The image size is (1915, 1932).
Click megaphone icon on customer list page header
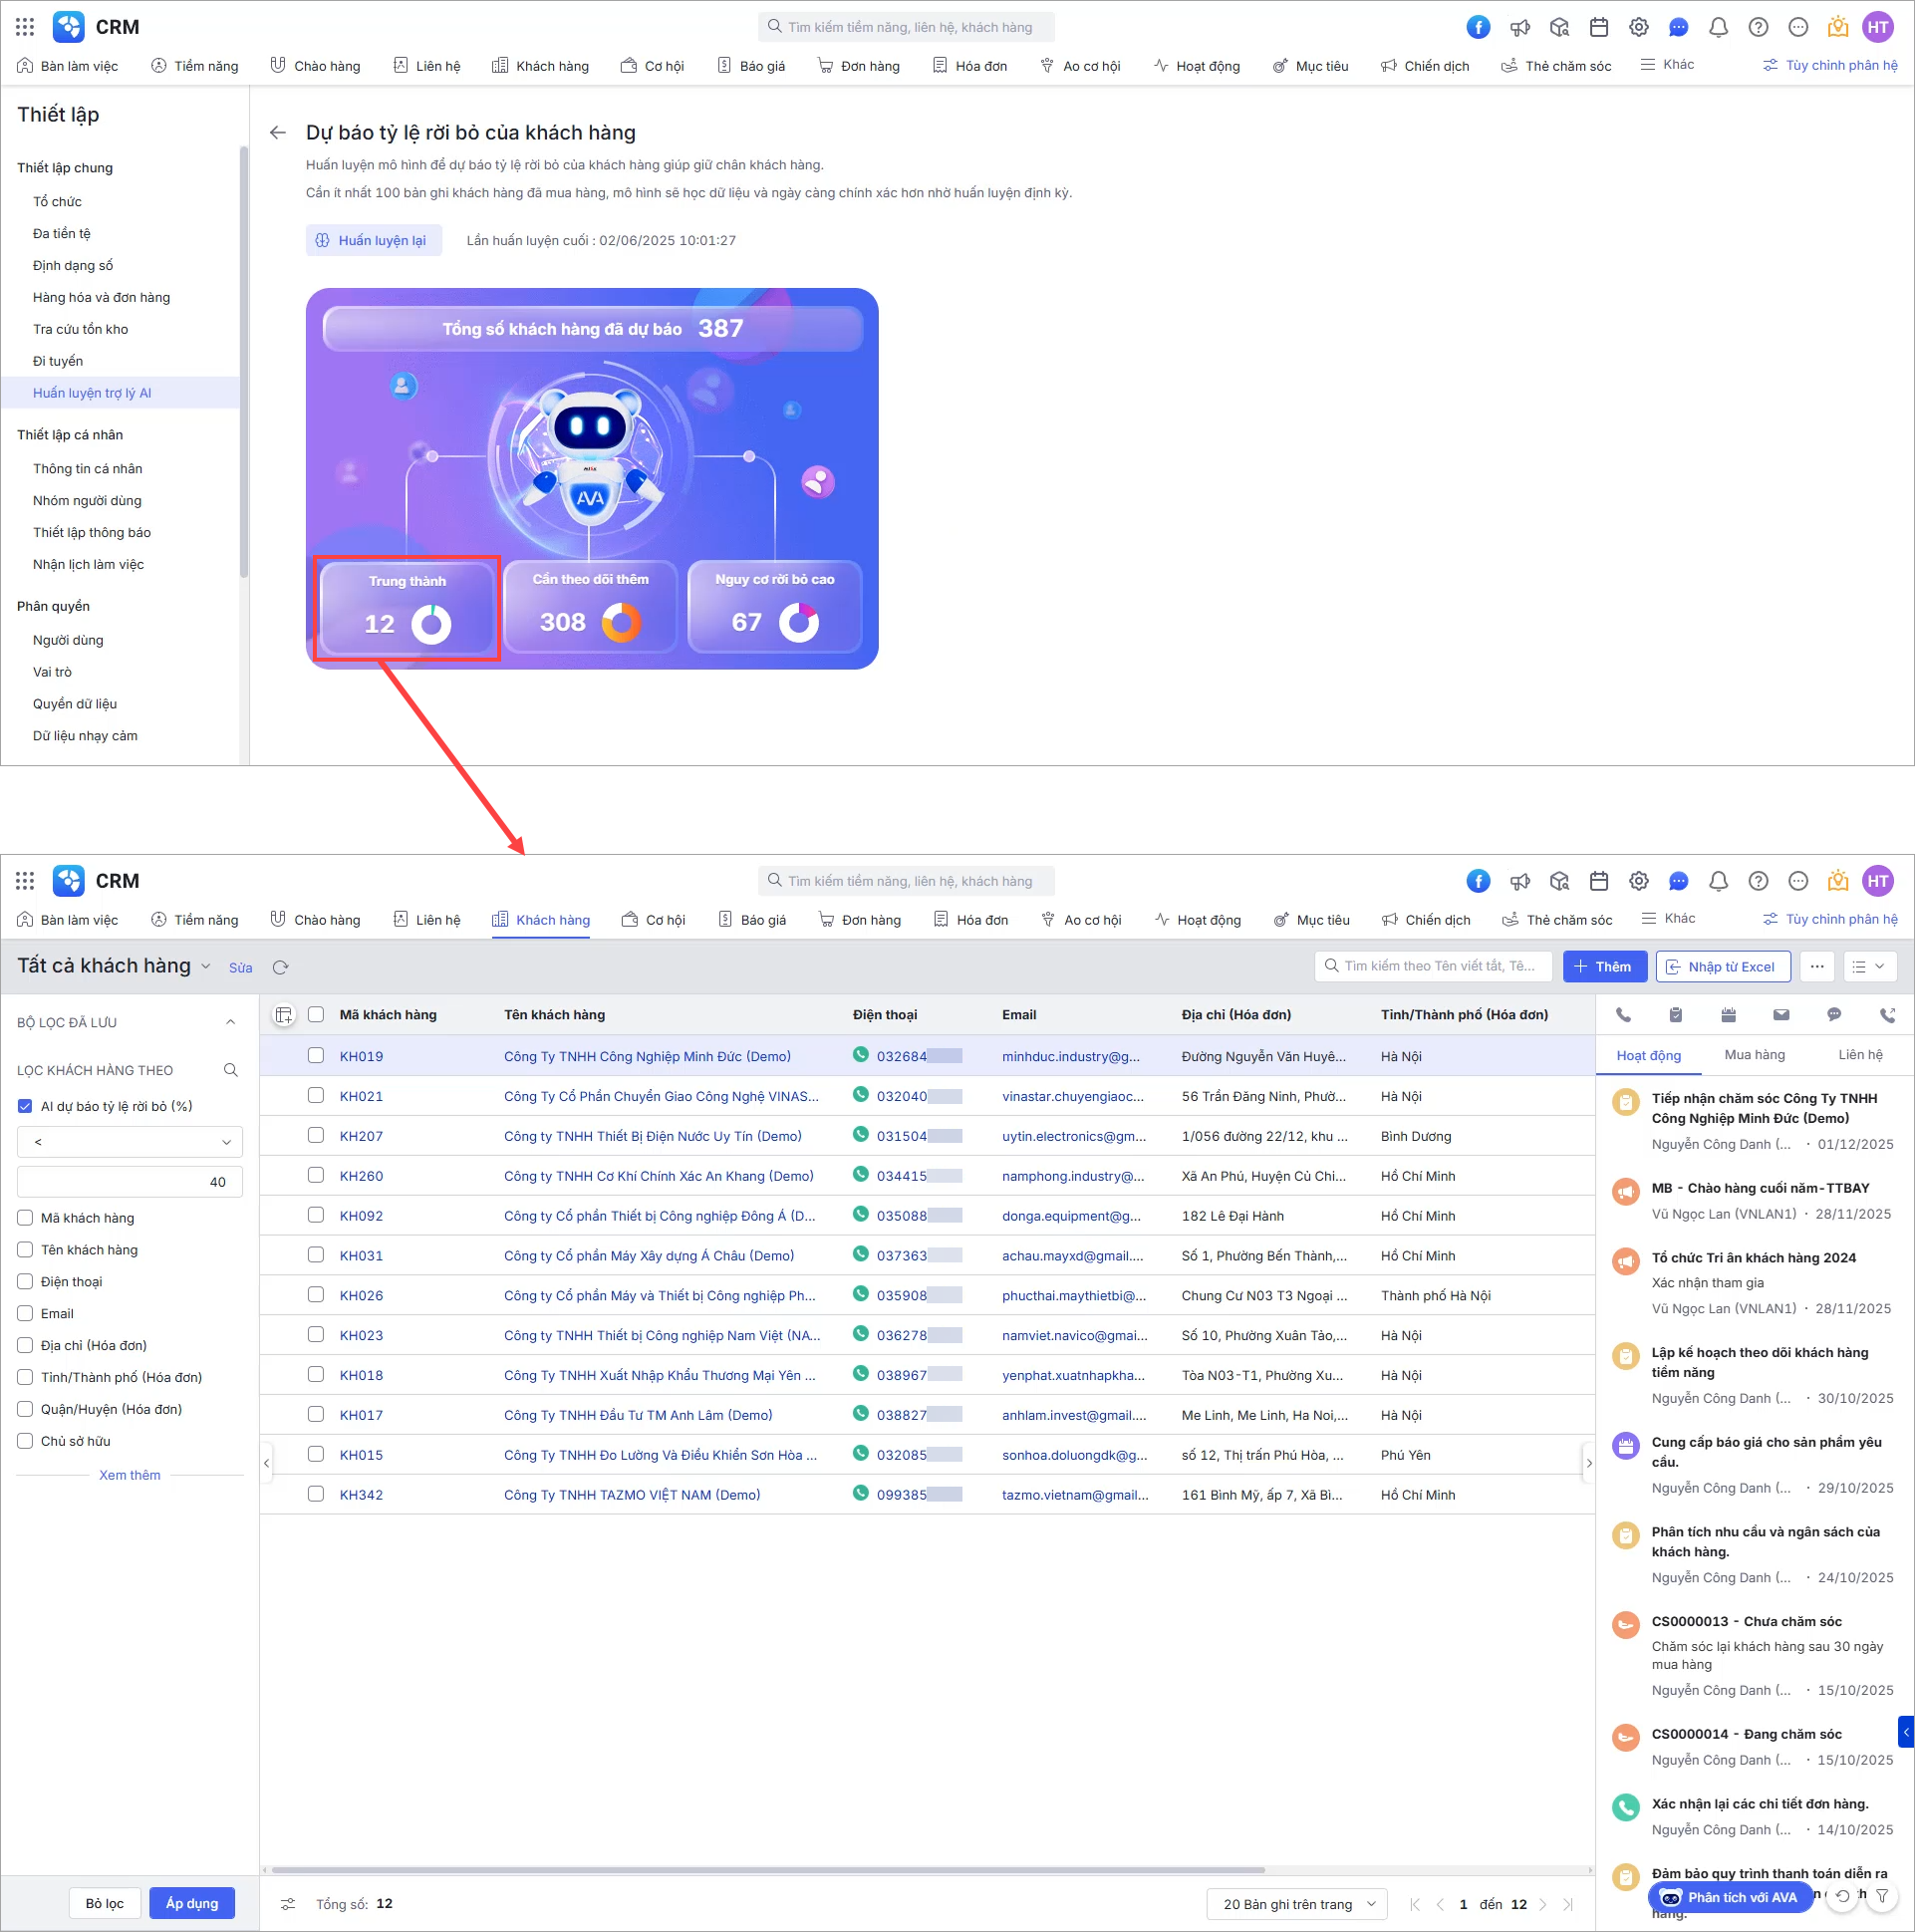pyautogui.click(x=1520, y=881)
